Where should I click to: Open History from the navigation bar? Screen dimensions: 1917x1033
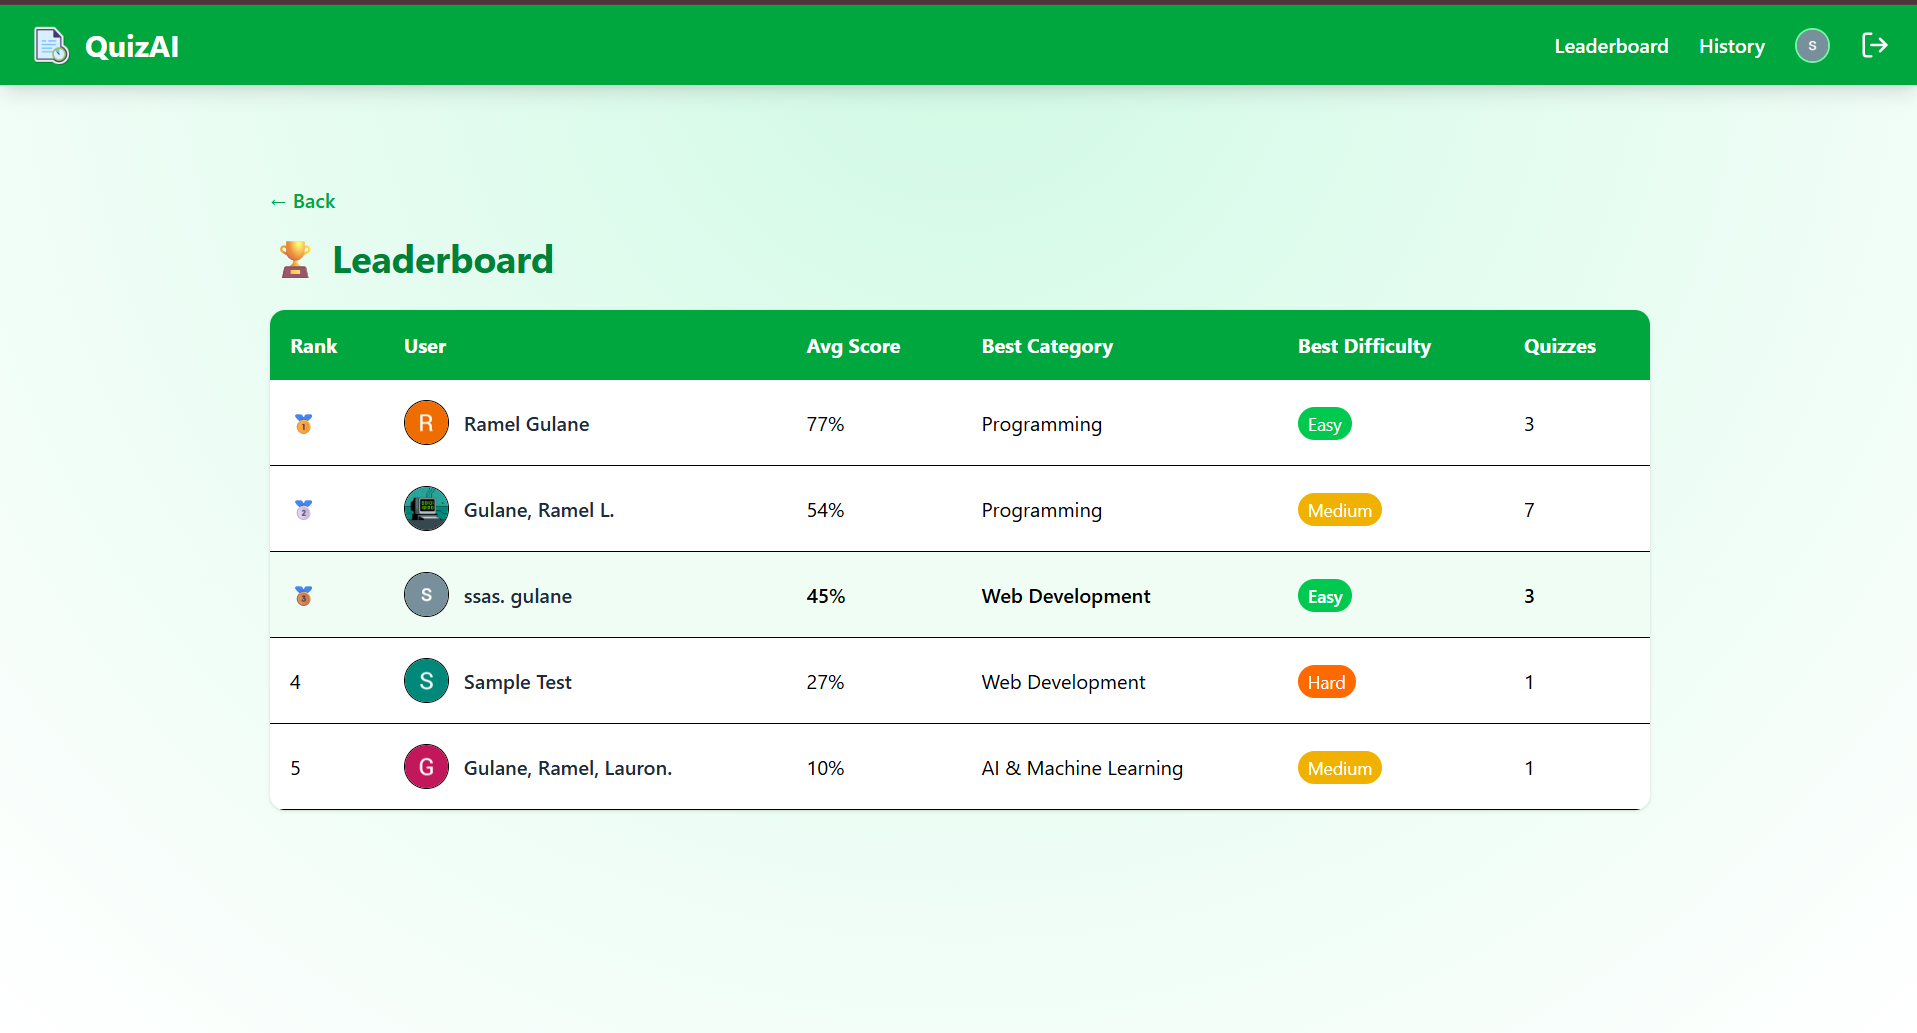[1731, 46]
